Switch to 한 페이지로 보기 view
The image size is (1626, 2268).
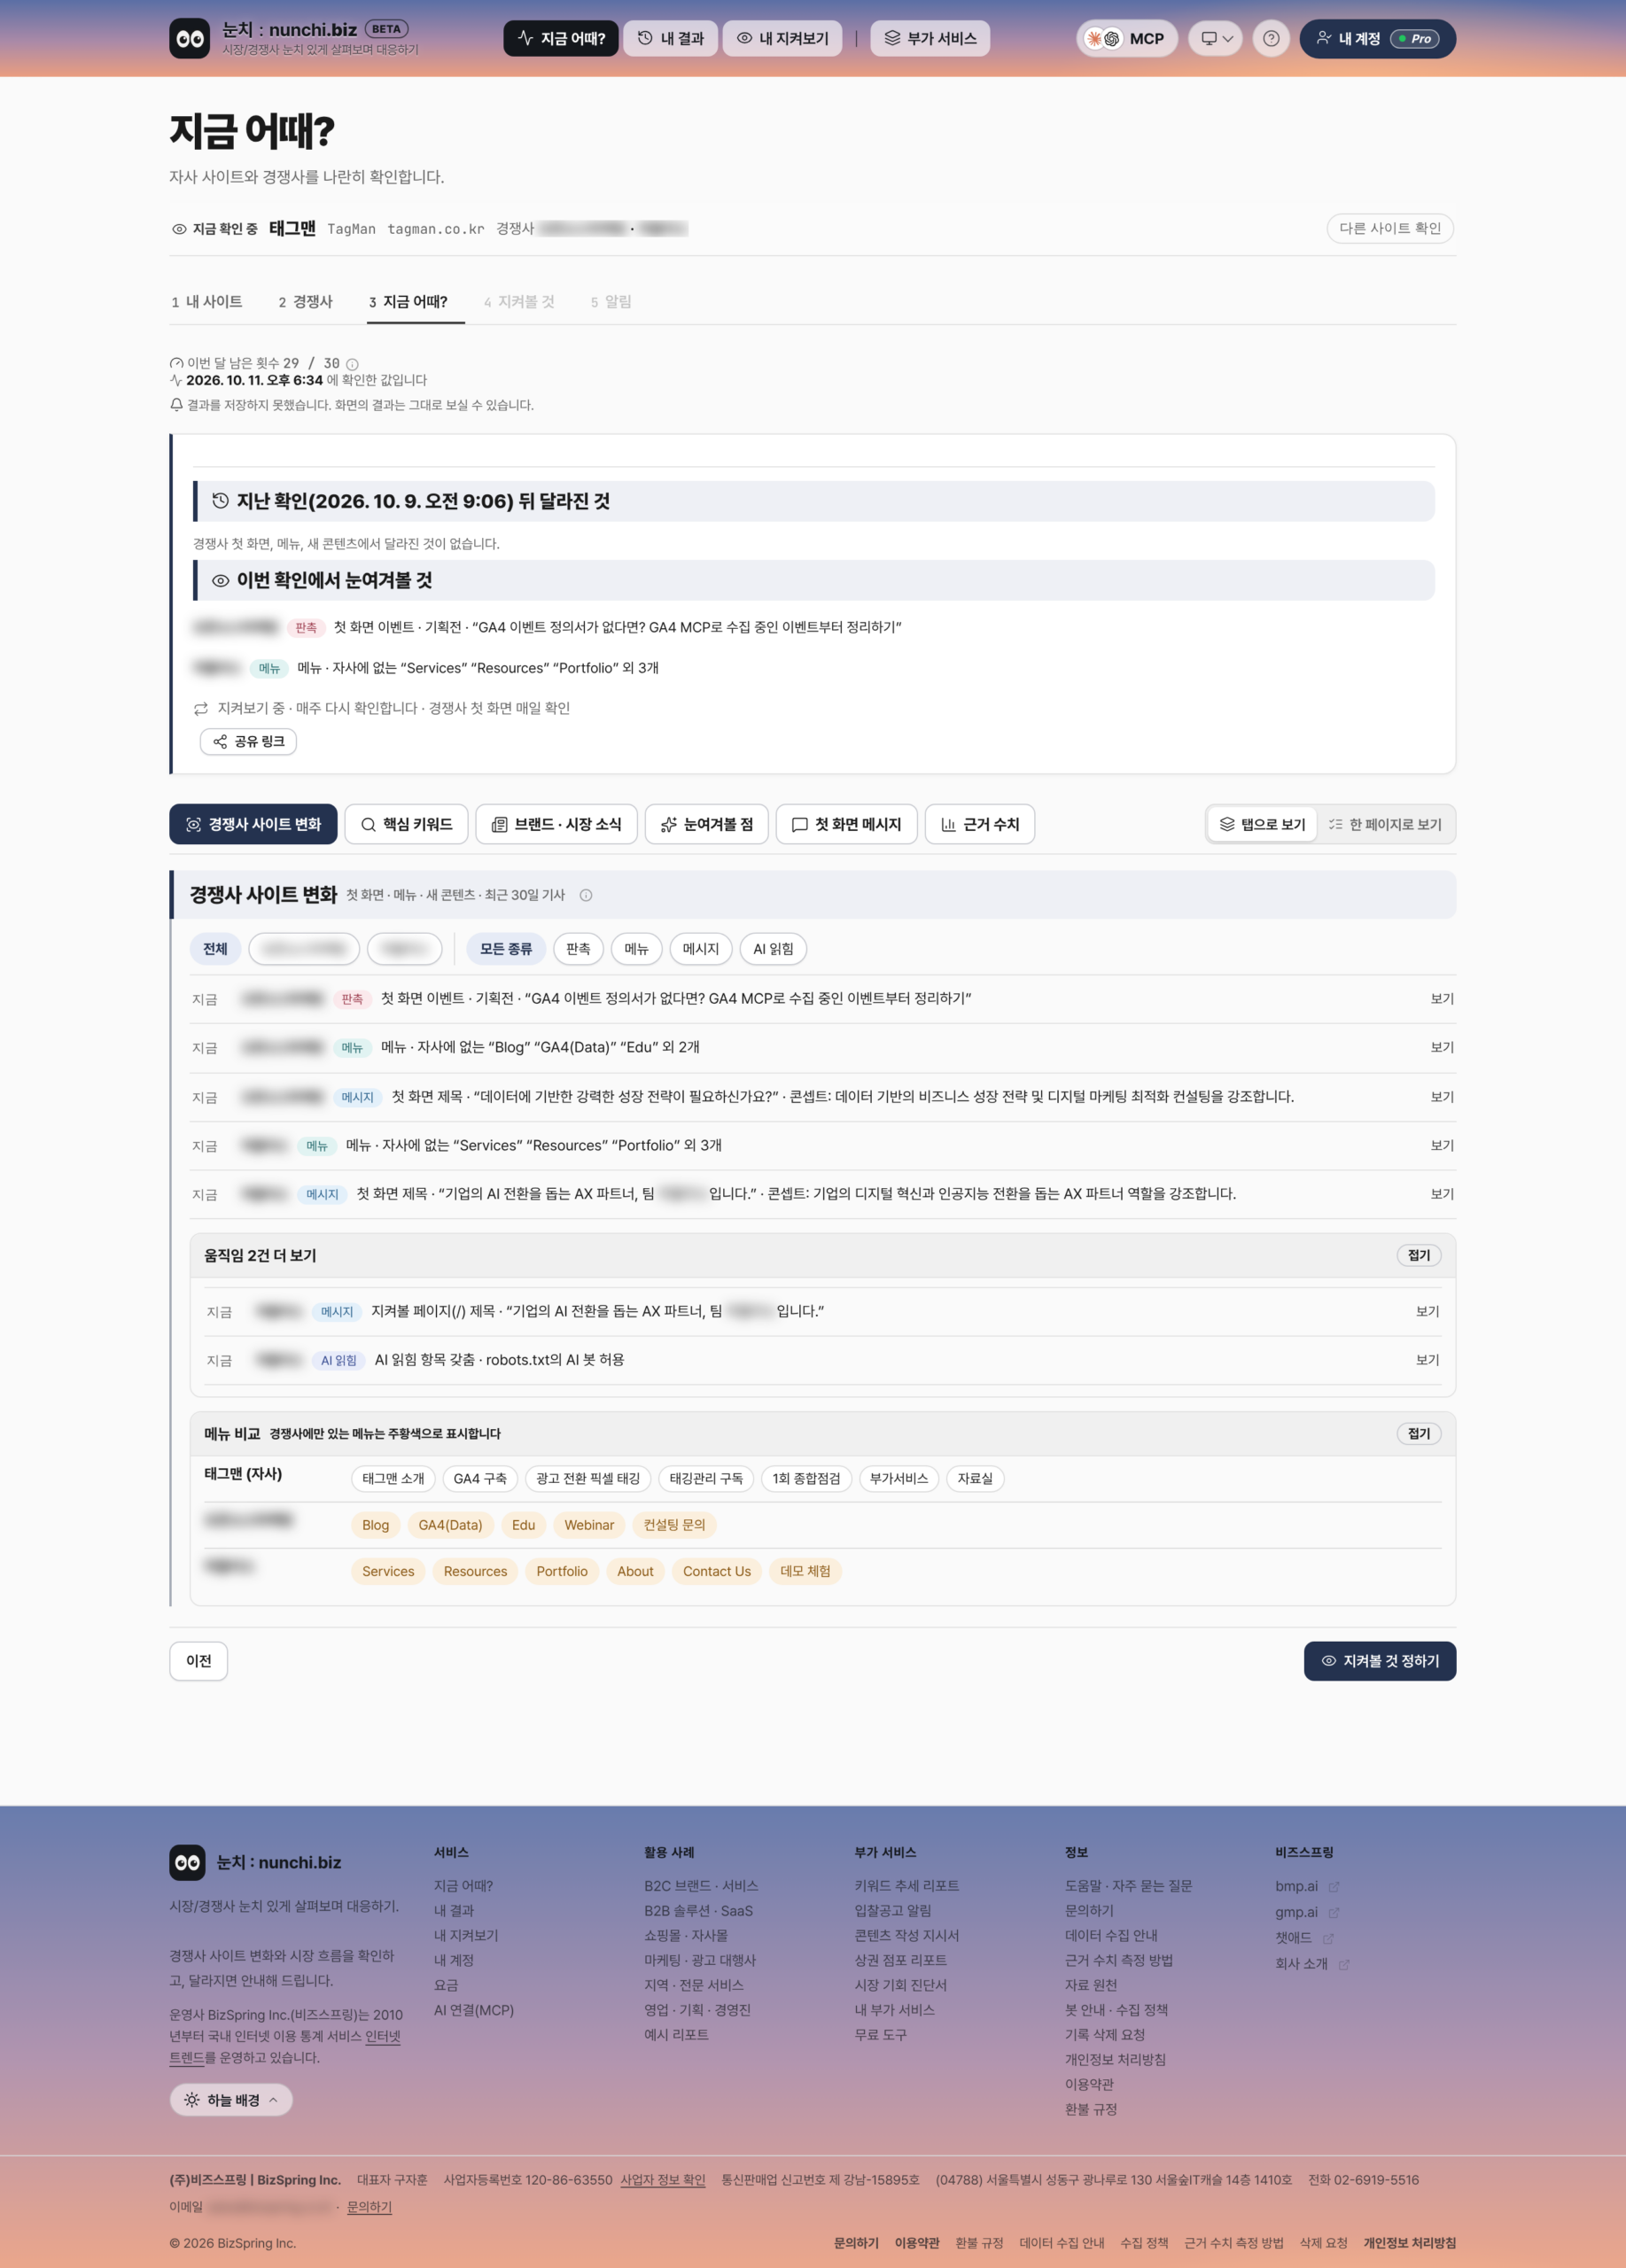coord(1385,824)
